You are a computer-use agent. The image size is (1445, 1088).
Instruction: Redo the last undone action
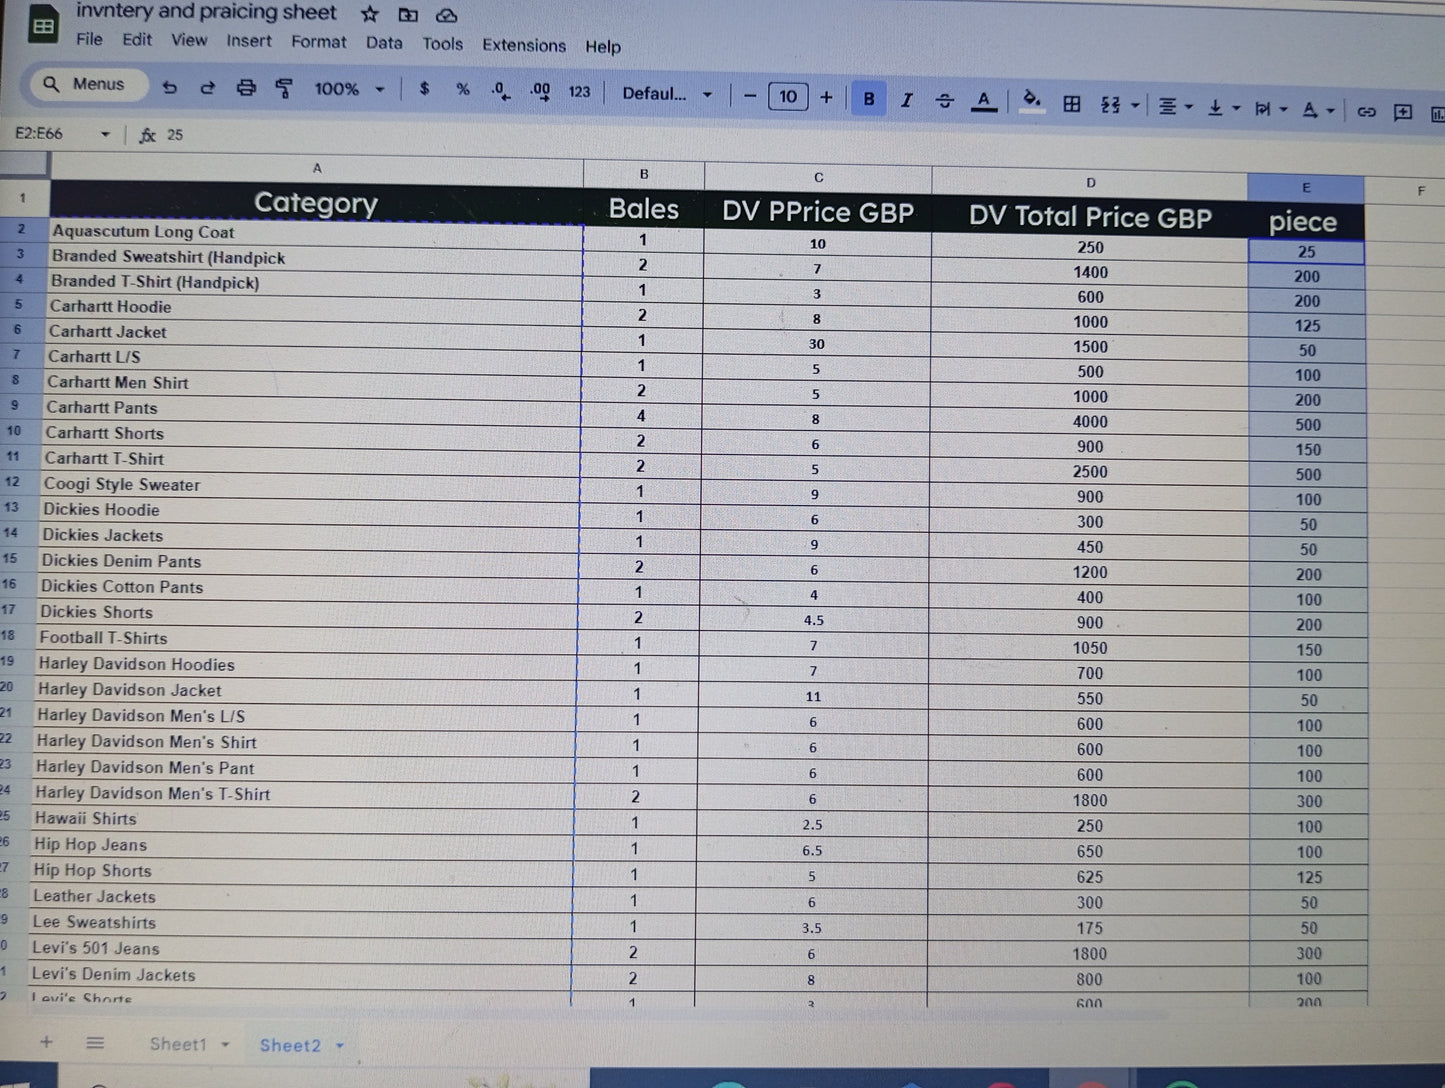[207, 88]
